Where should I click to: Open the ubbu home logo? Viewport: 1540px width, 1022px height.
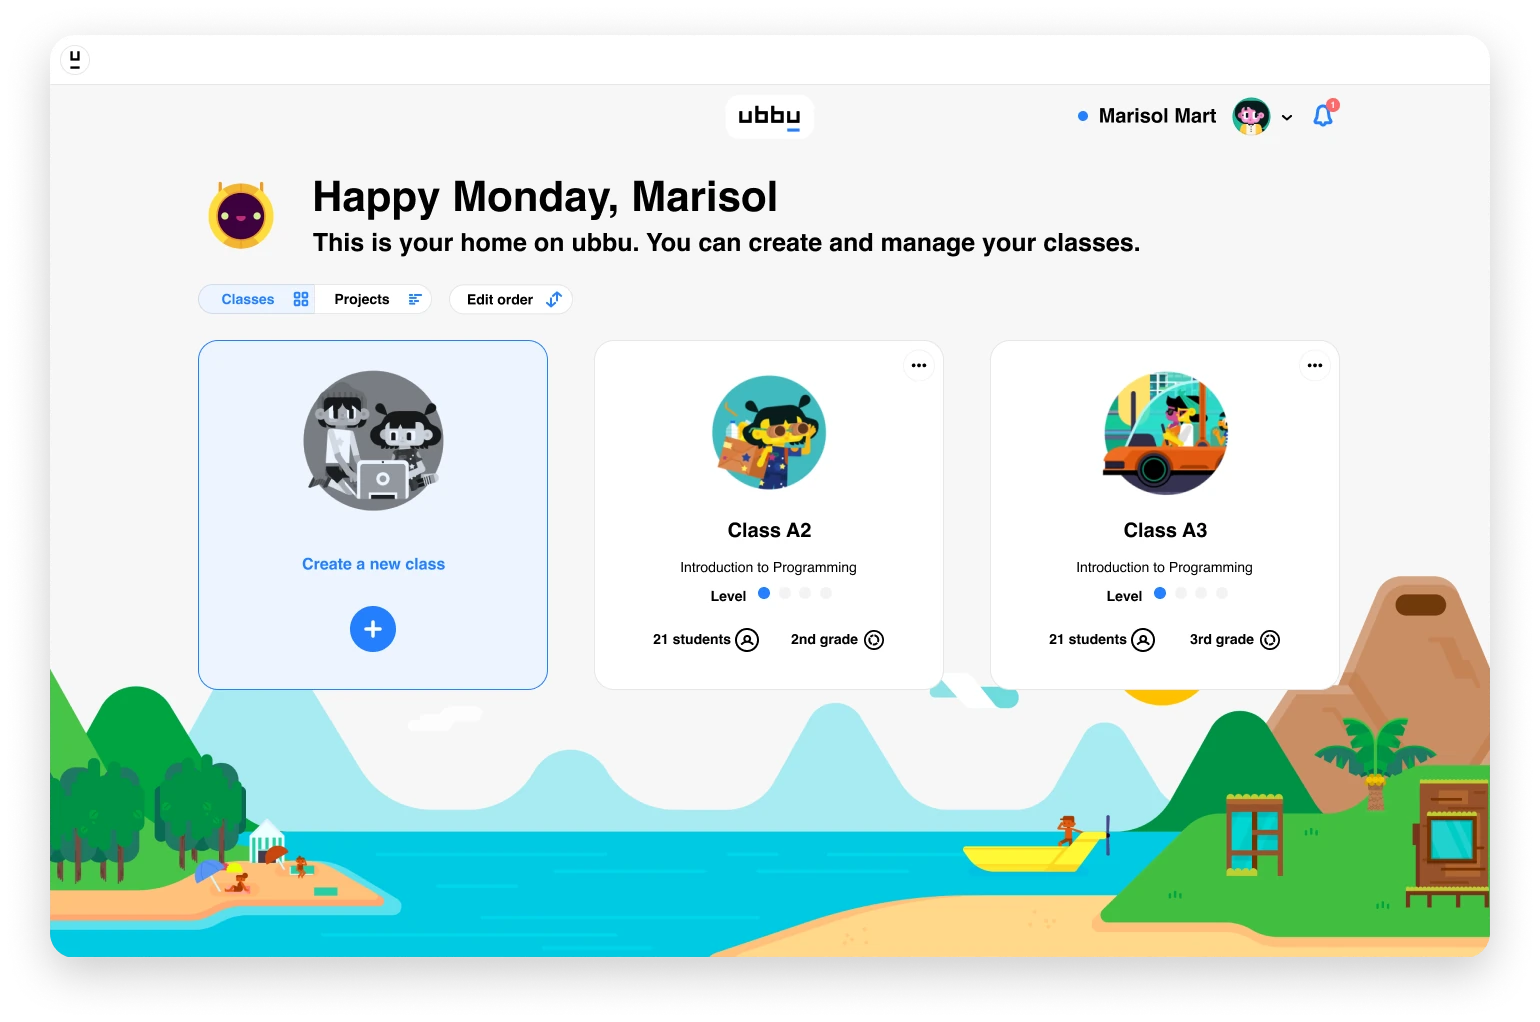click(769, 116)
